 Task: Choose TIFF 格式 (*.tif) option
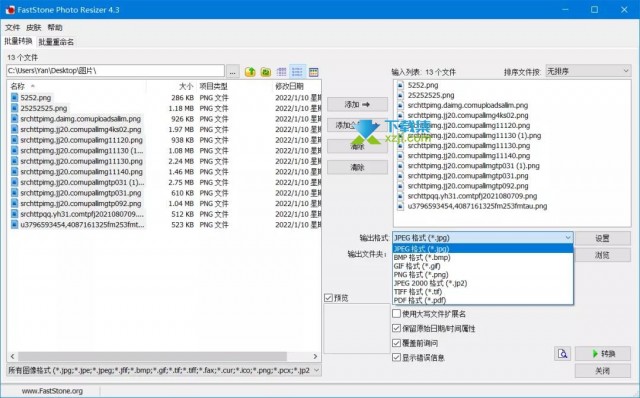(482, 291)
